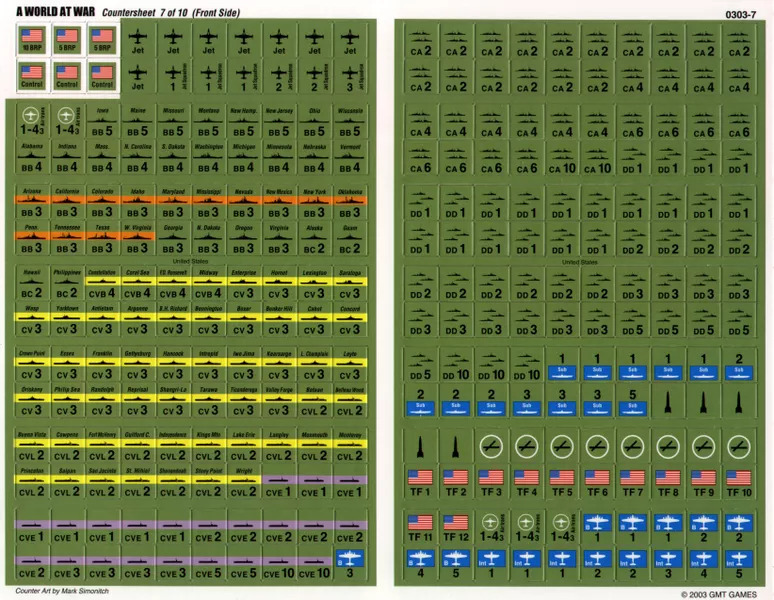This screenshot has height=600, width=774.
Task: Select the Iowa BB 5 battleship counter
Action: coord(102,123)
